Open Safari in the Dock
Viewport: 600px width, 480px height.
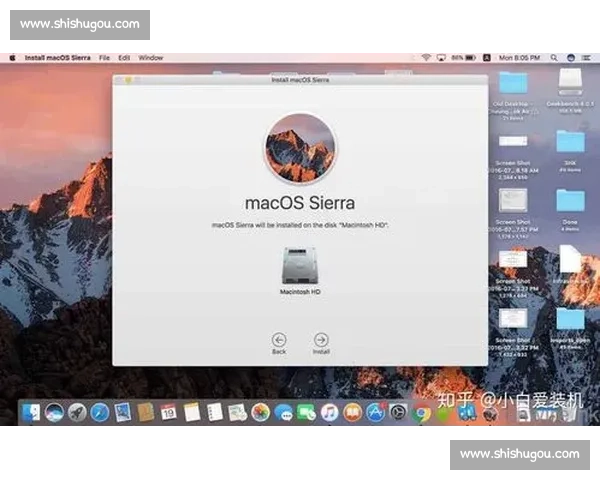(100, 412)
